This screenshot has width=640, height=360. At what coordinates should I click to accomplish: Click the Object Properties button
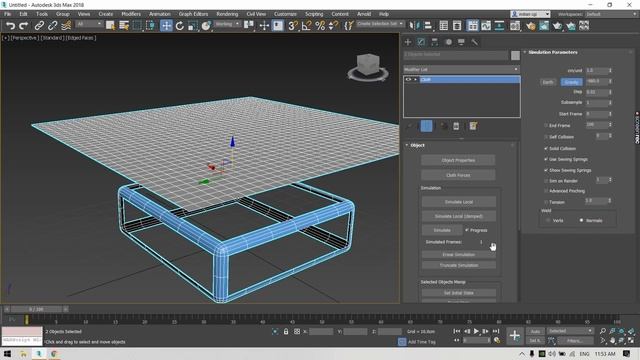point(458,160)
